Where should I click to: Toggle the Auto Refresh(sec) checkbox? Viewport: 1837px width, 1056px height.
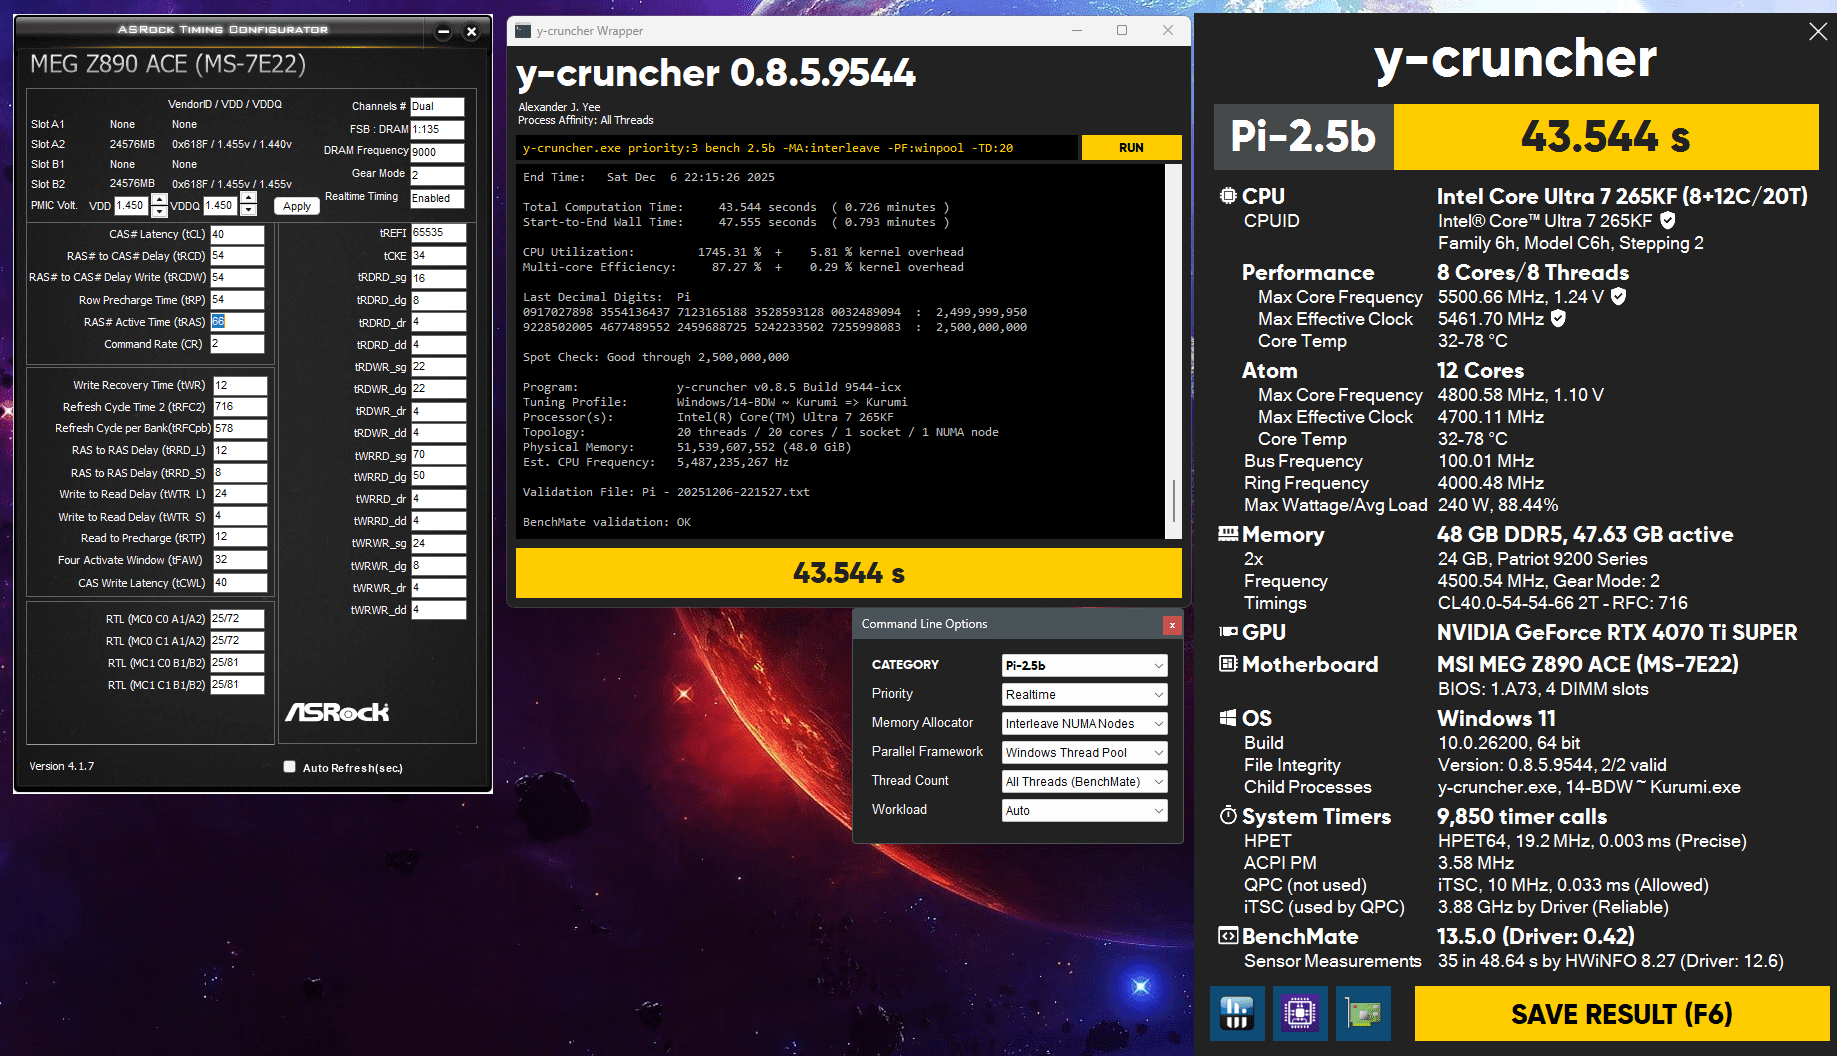(289, 767)
